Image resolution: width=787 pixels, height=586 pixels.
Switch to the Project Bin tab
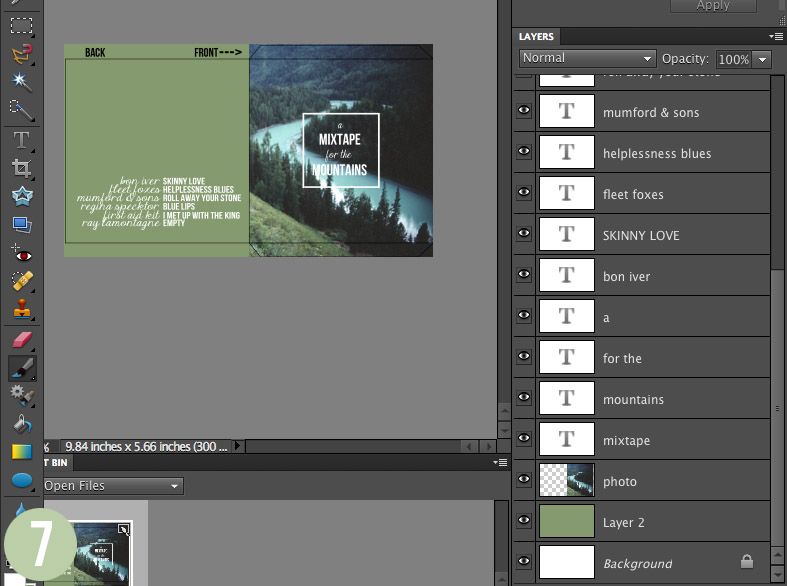pos(58,463)
